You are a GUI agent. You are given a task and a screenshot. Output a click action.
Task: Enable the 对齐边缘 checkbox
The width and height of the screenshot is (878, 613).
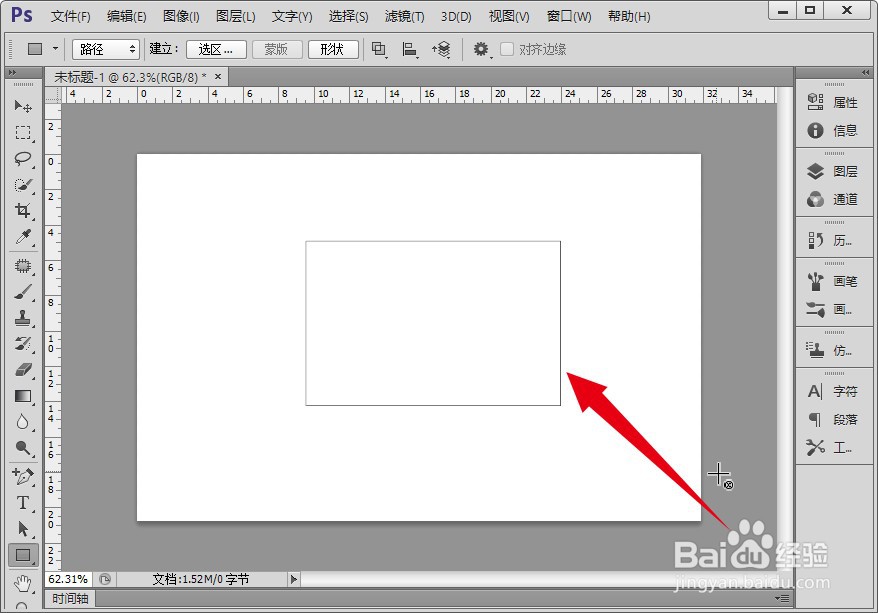click(x=507, y=49)
